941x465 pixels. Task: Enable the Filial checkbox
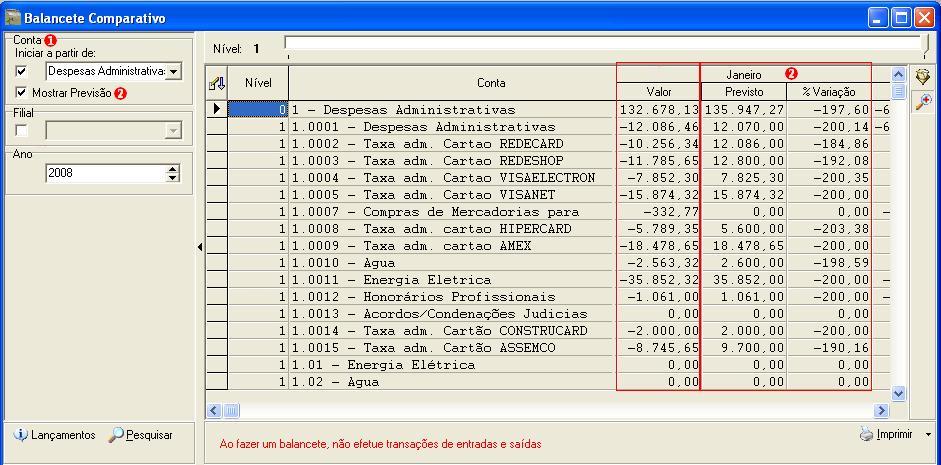(x=22, y=130)
